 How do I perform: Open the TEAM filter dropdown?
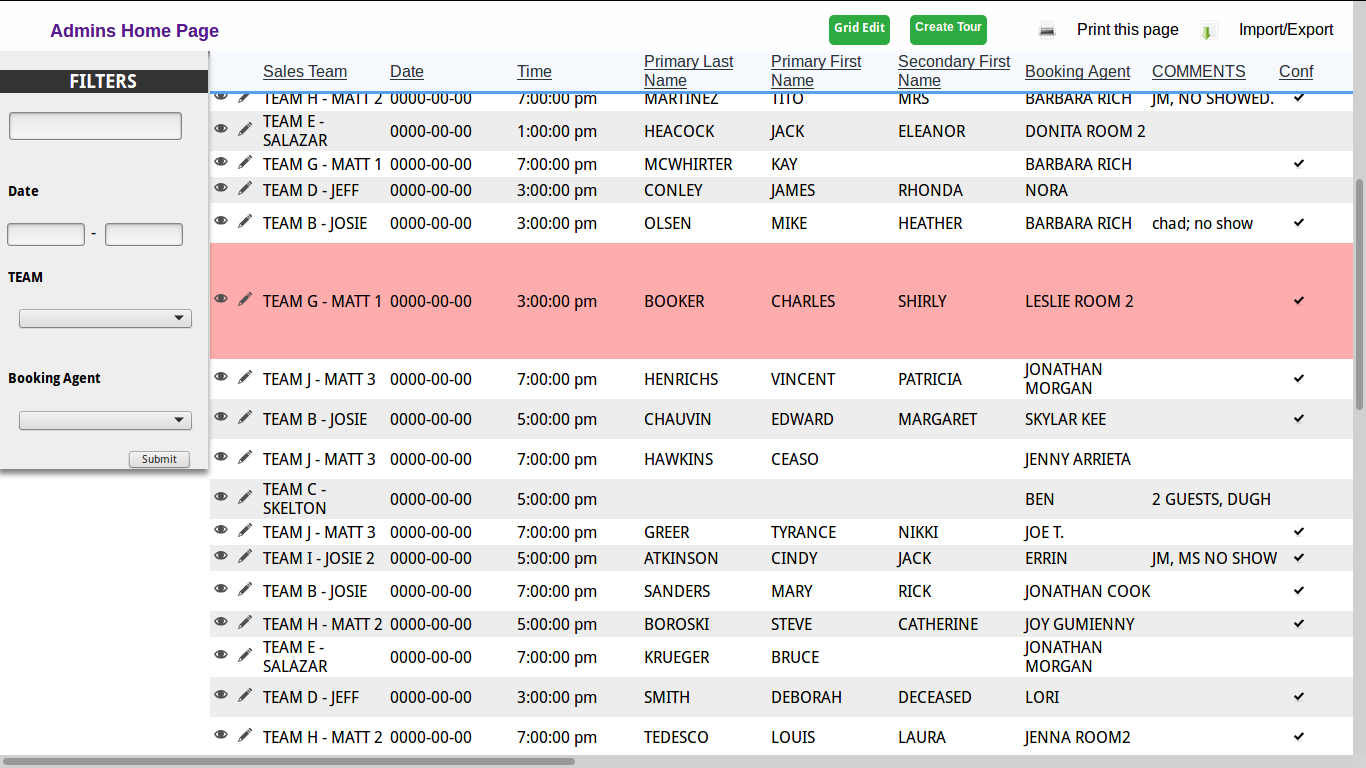pos(105,319)
